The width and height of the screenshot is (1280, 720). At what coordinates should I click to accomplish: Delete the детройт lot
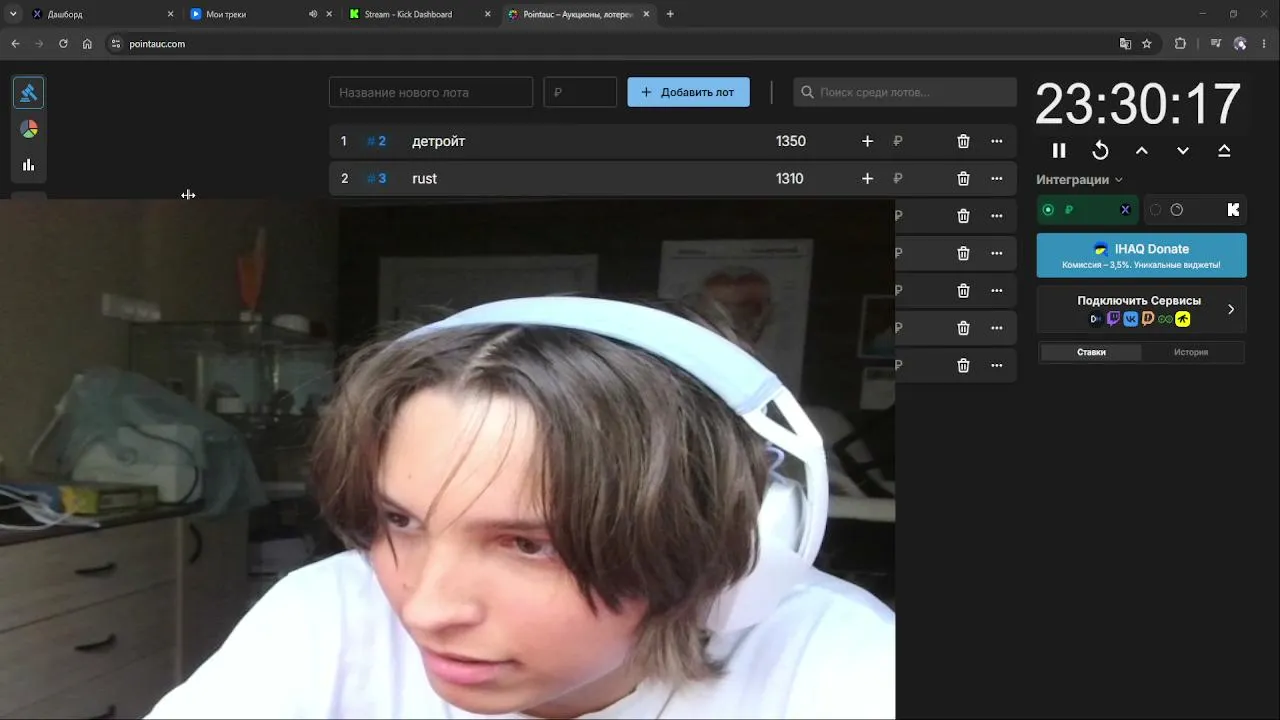pos(963,141)
